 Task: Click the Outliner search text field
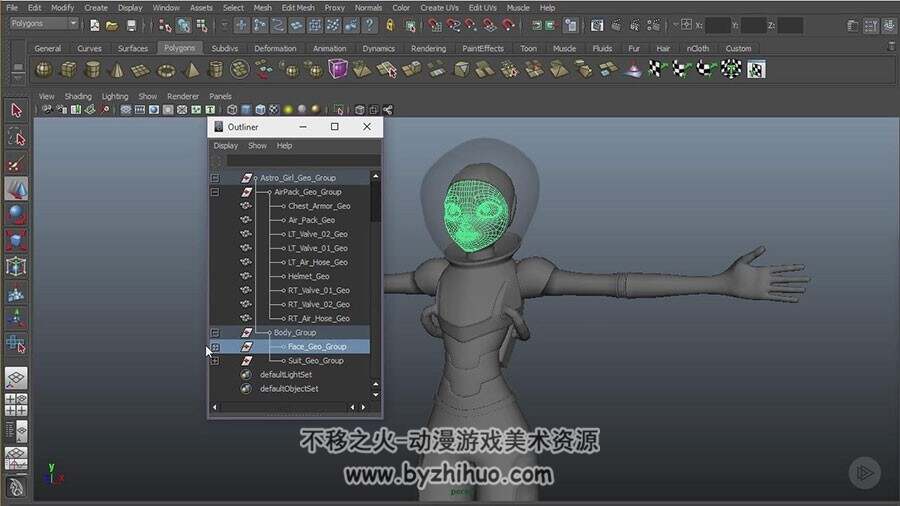pyautogui.click(x=303, y=161)
